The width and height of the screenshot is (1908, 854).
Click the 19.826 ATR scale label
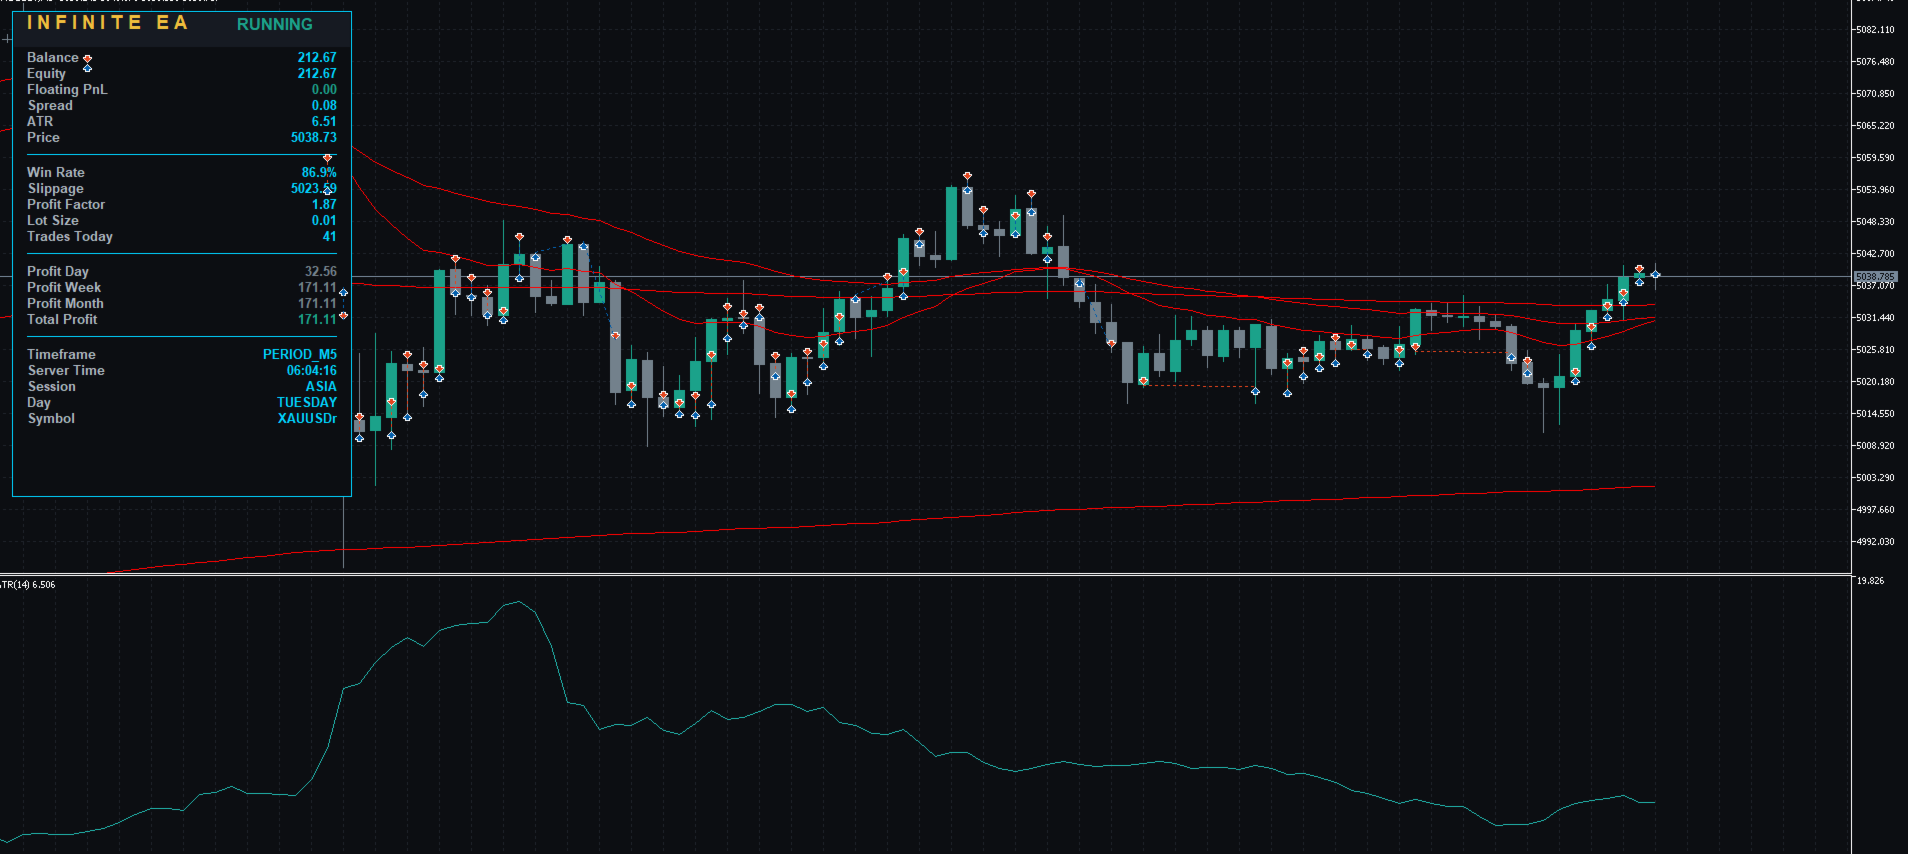1870,581
